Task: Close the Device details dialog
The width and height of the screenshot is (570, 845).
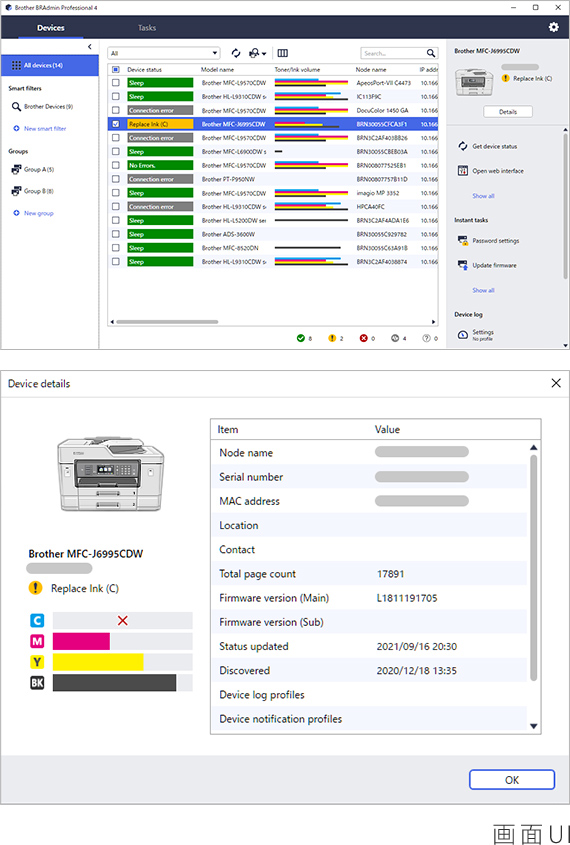Action: point(556,383)
